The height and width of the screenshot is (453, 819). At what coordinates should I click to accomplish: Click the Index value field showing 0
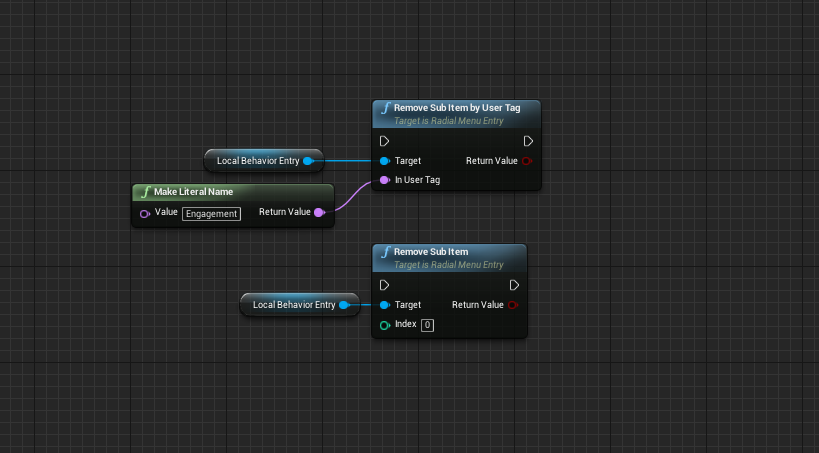(x=427, y=325)
